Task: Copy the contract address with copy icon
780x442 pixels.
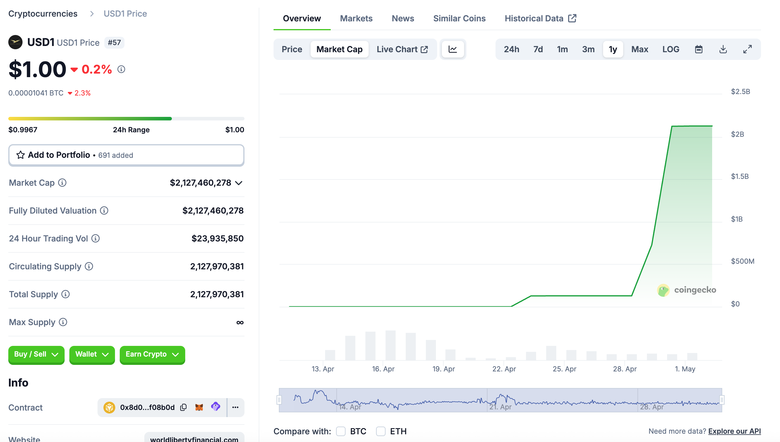Action: [x=184, y=407]
